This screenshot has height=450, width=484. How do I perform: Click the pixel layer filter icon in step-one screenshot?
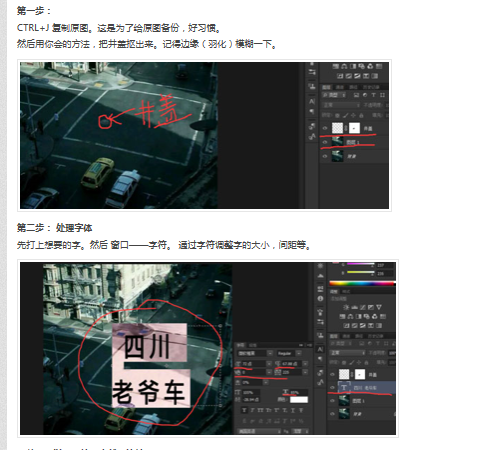(356, 95)
